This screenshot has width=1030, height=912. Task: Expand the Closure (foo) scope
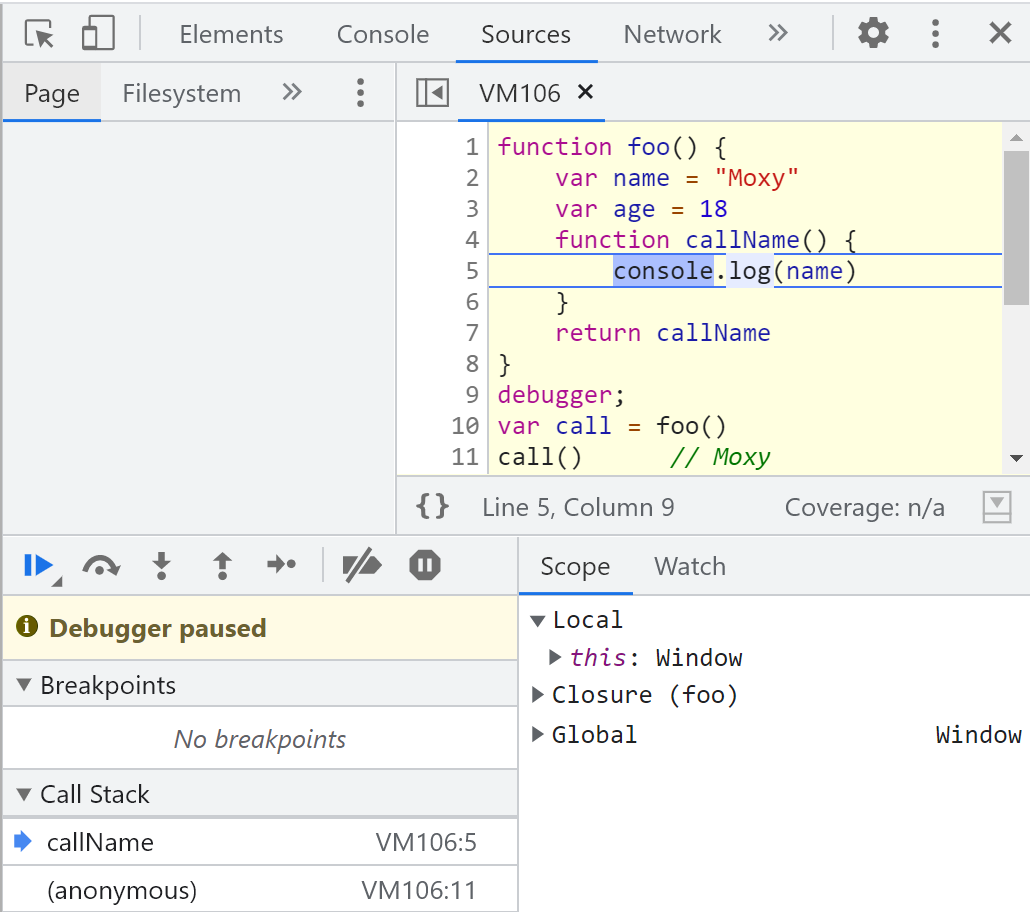click(538, 695)
